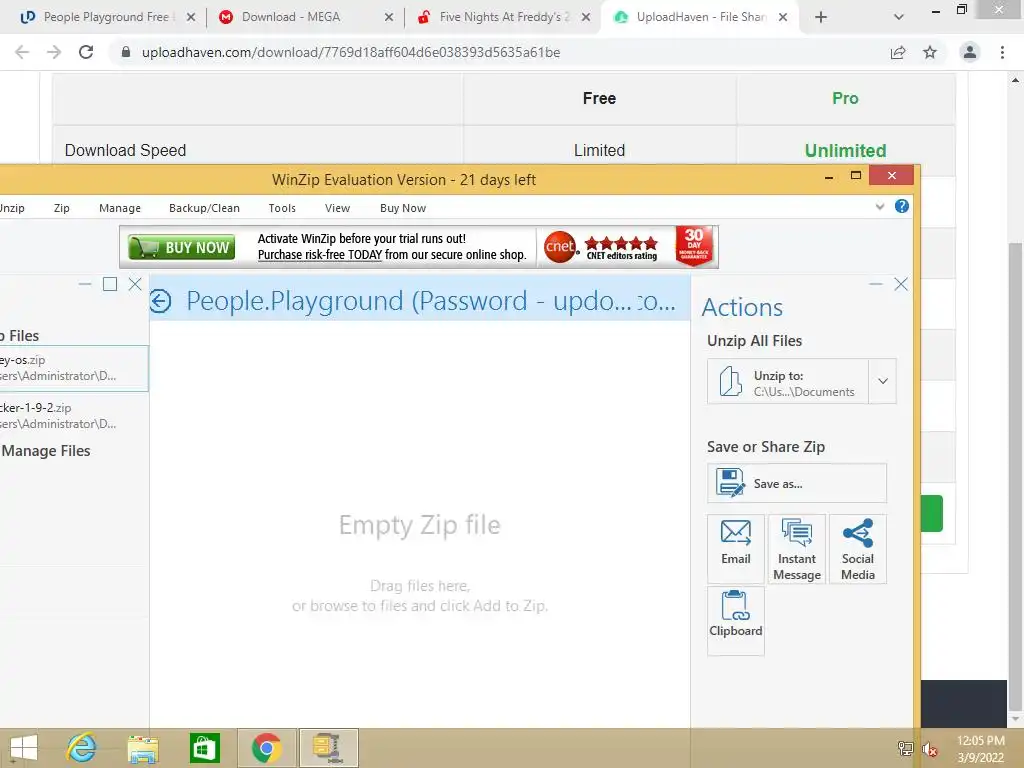Click the 30 day guarantee badge
The image size is (1024, 768).
pyautogui.click(x=694, y=246)
